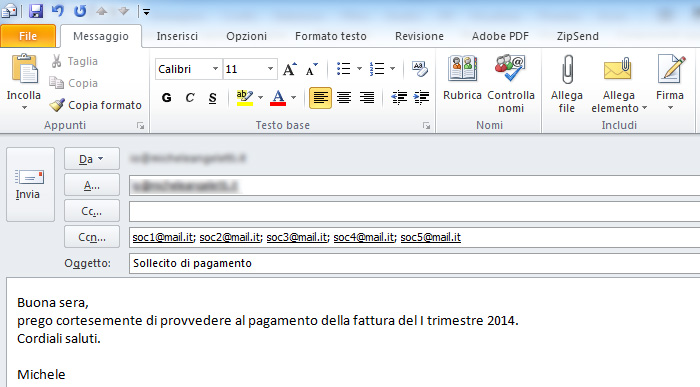
Task: Expand numbered list styles arrow
Action: pos(392,69)
